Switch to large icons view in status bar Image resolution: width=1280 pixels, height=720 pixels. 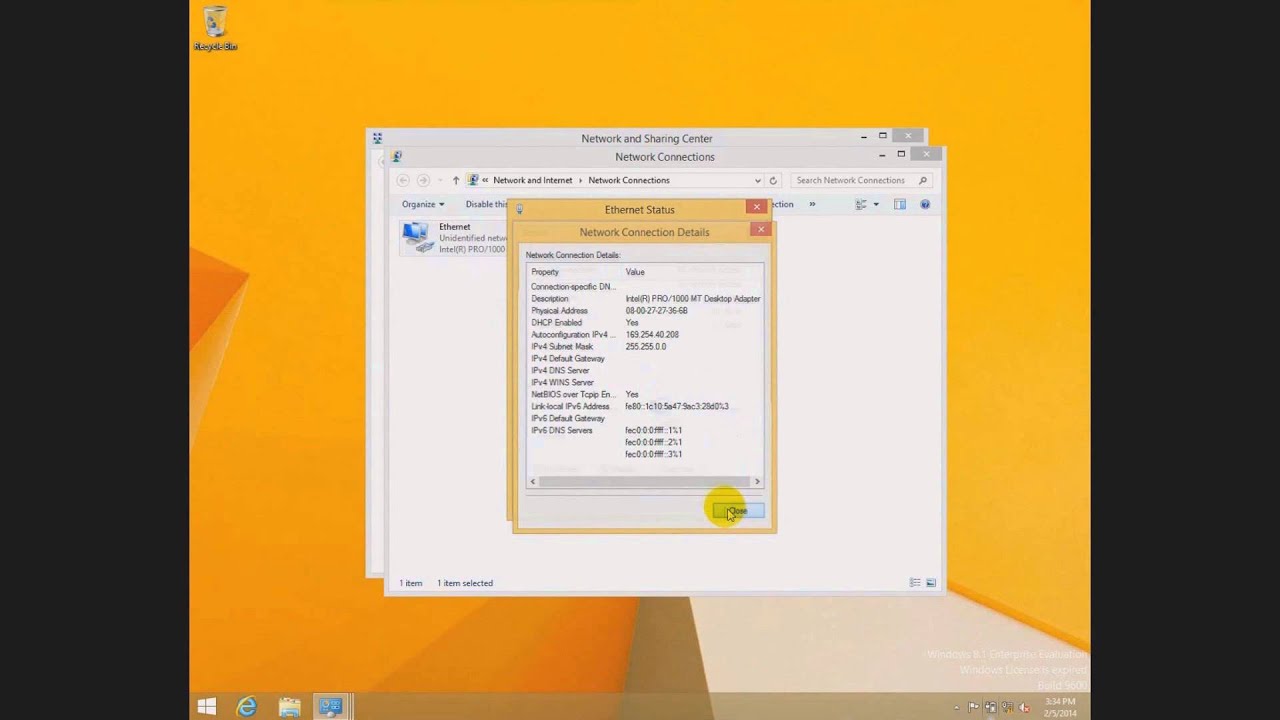pyautogui.click(x=931, y=583)
